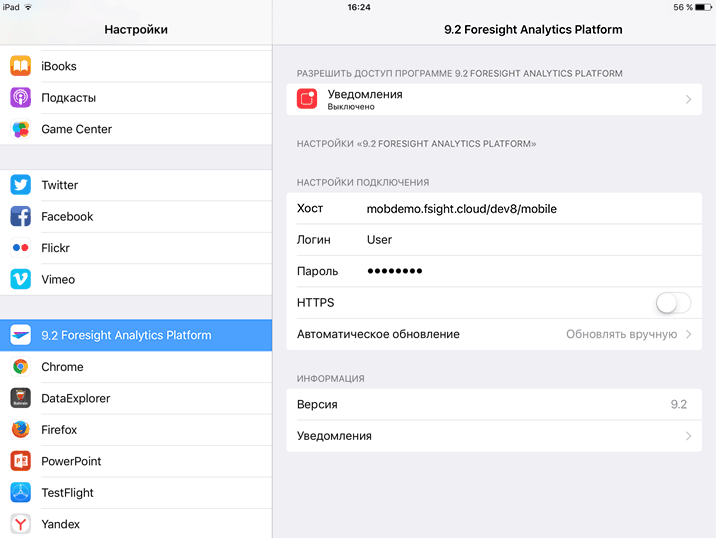The width and height of the screenshot is (716, 538).
Task: Tap the Podcasts purple icon
Action: 21,97
